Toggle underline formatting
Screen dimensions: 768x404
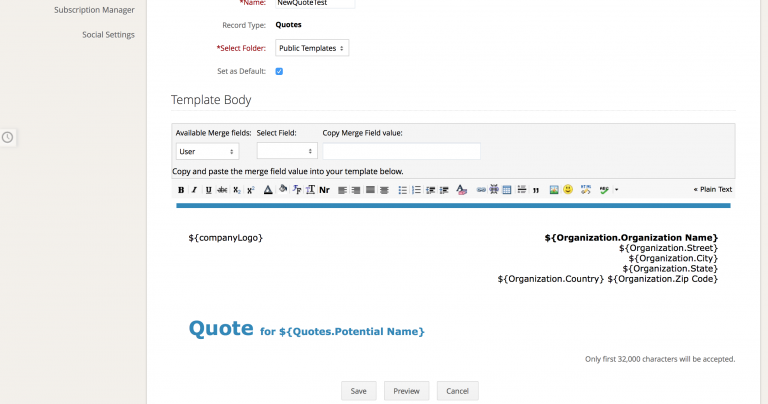(208, 190)
